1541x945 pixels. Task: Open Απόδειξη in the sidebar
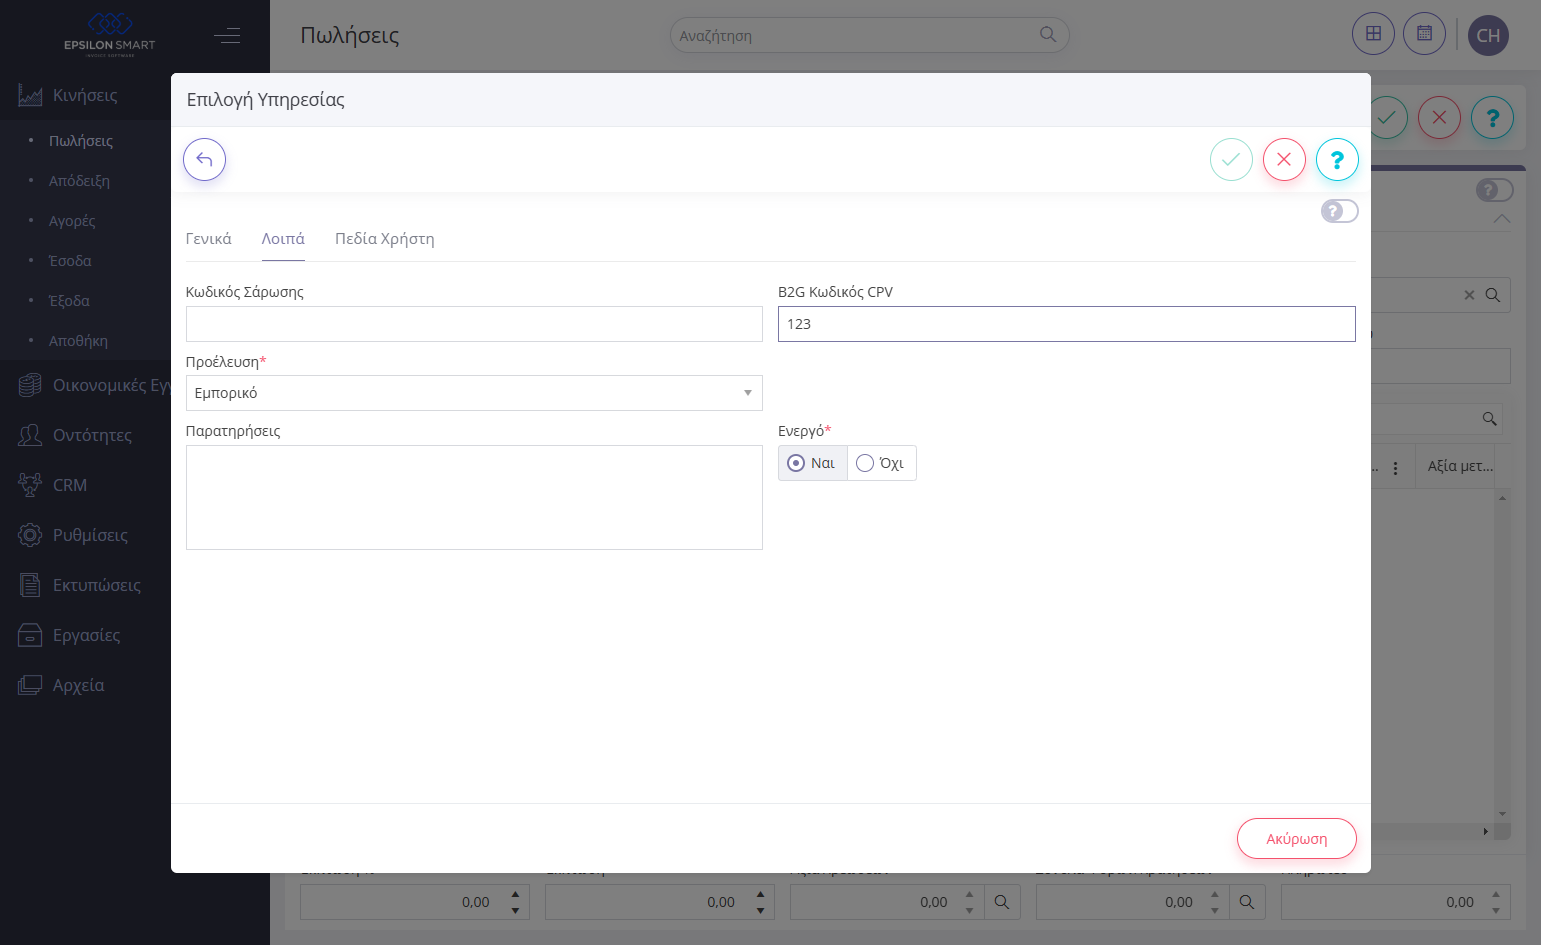tap(79, 181)
